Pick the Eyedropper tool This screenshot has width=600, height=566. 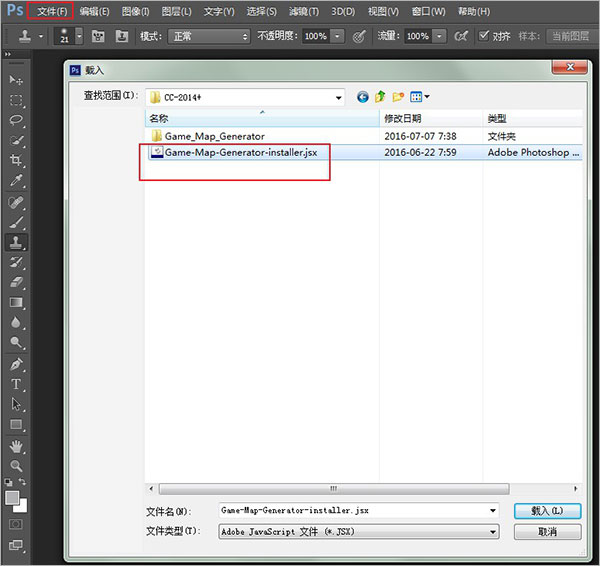(16, 181)
